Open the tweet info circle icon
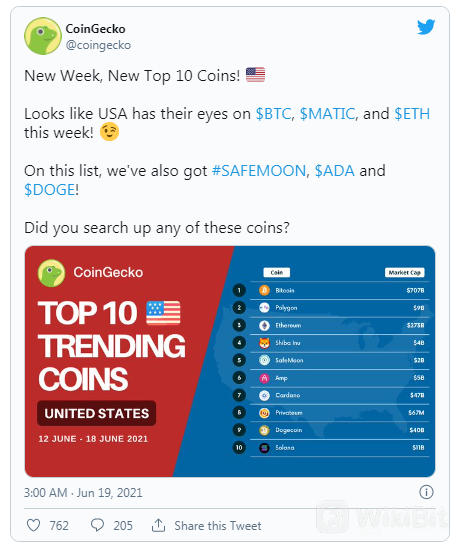Viewport: 461px width, 549px height. tap(426, 492)
